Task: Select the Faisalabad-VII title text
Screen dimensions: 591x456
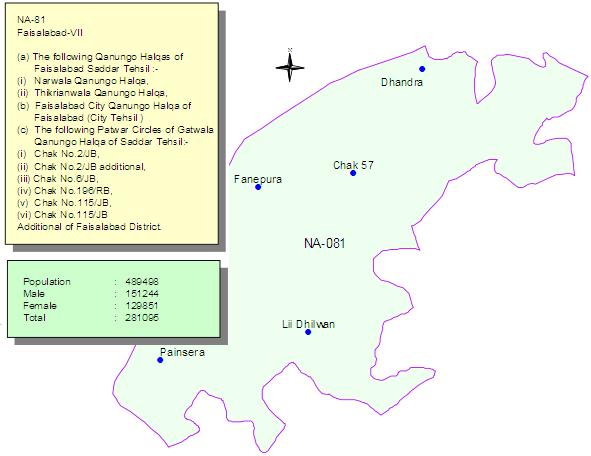Action: tap(50, 33)
